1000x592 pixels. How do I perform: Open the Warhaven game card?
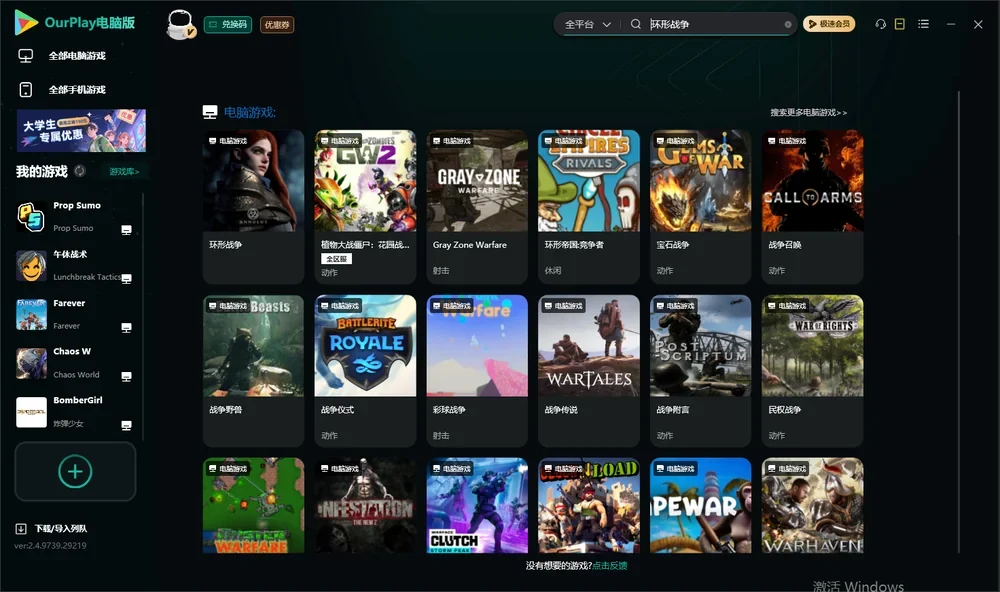(x=812, y=505)
